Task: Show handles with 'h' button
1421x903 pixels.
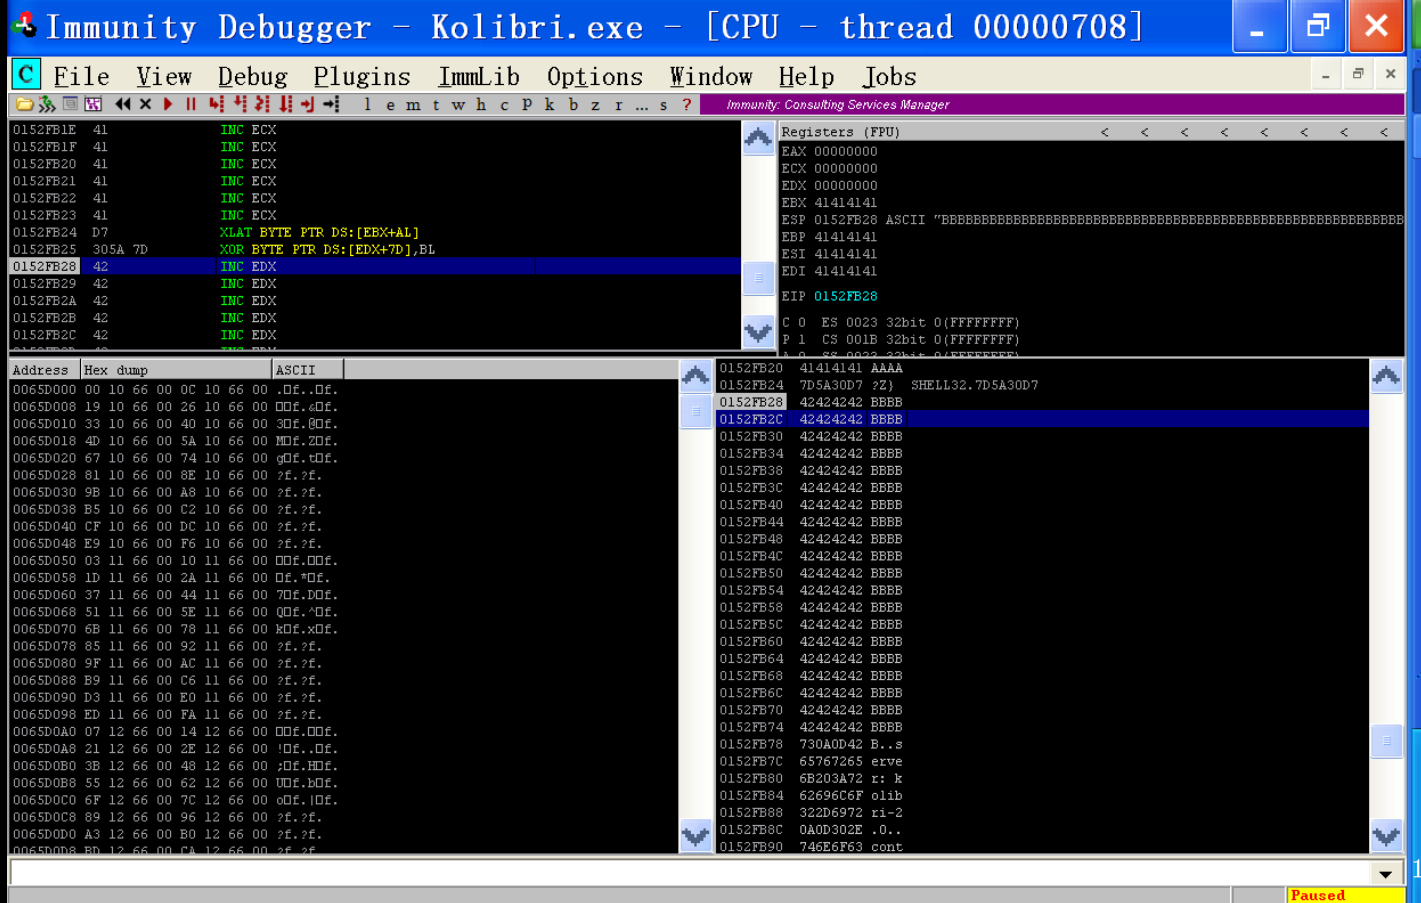Action: point(481,104)
